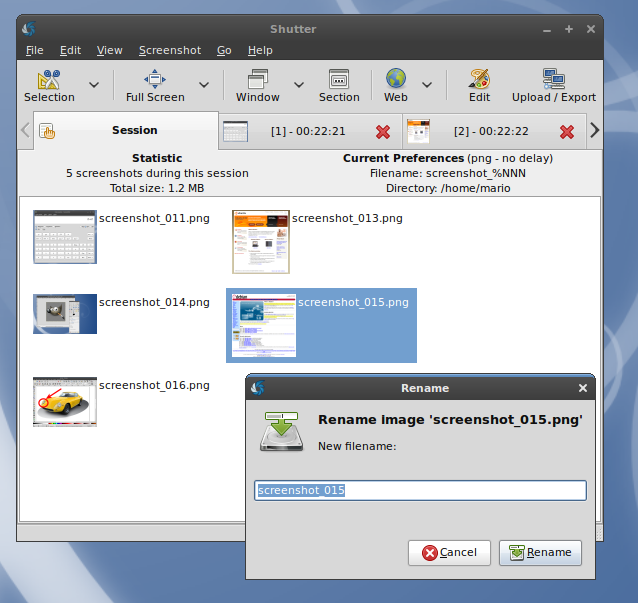
Task: Select the screenshot_013.png thumbnail
Action: [261, 241]
